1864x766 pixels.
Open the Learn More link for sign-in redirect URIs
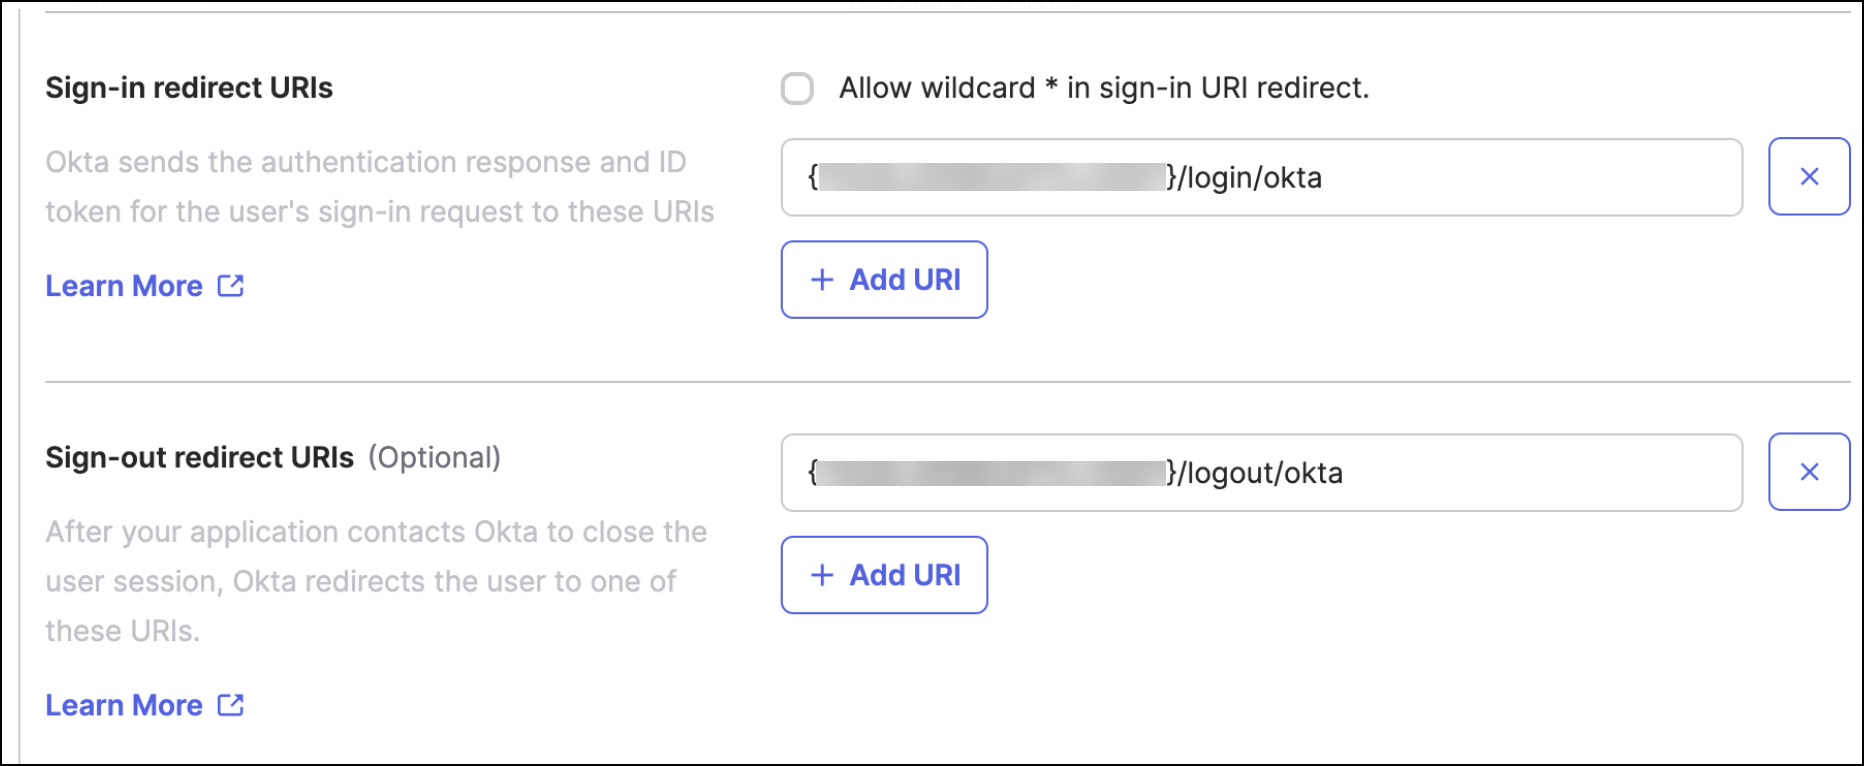tap(124, 286)
